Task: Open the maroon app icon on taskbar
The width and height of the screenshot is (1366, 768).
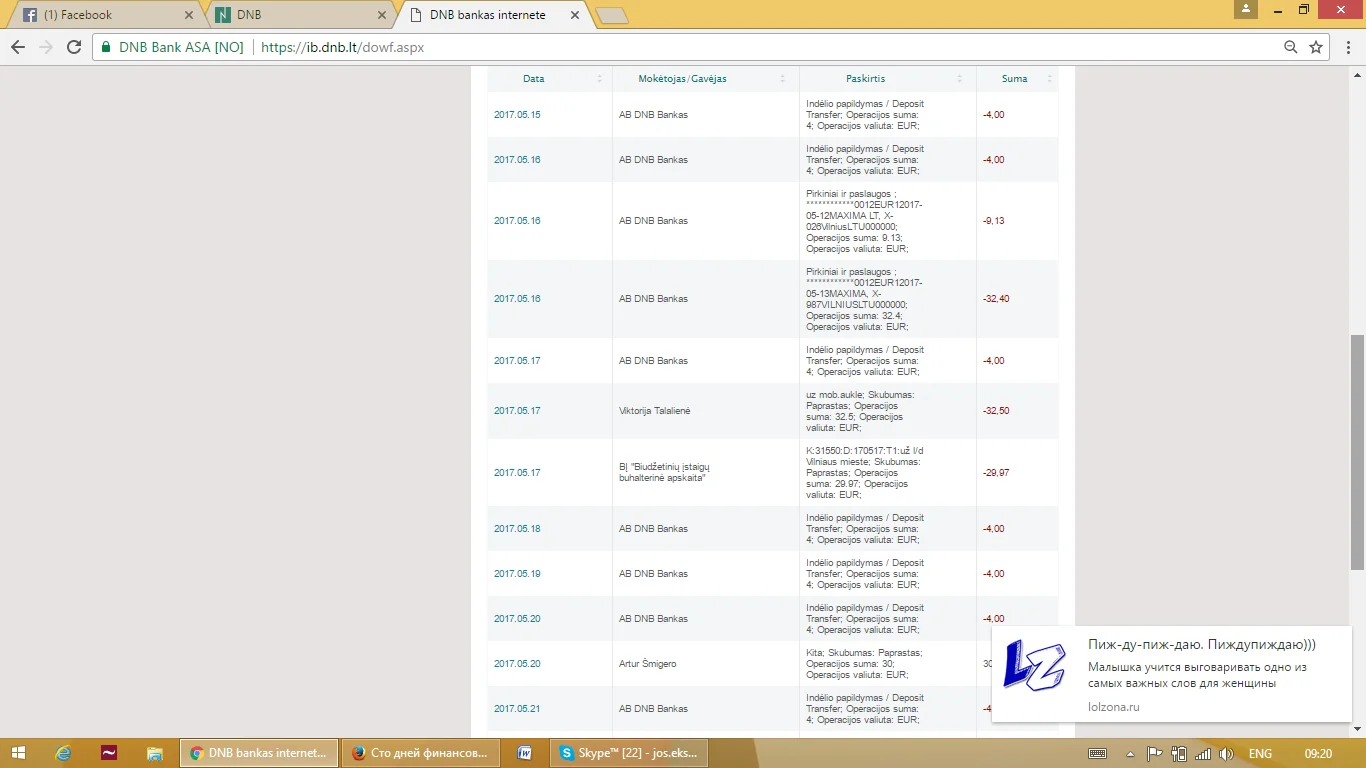Action: [109, 753]
